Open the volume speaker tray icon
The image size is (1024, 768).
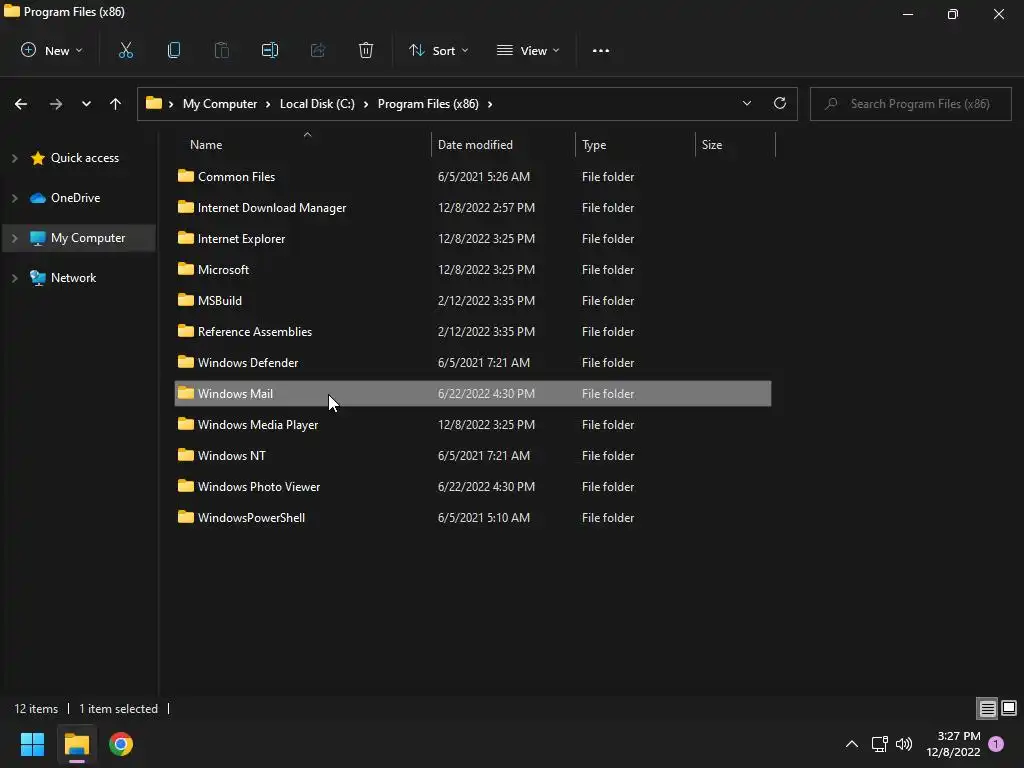(904, 743)
